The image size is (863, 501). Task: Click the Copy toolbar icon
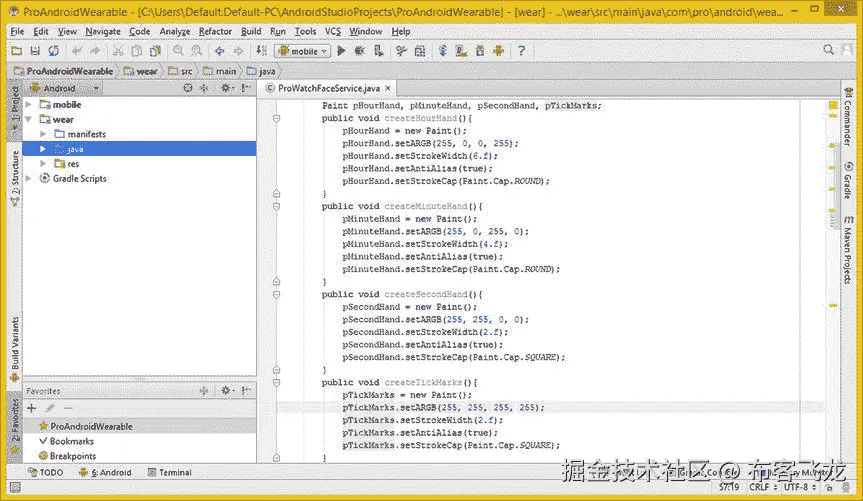point(136,51)
